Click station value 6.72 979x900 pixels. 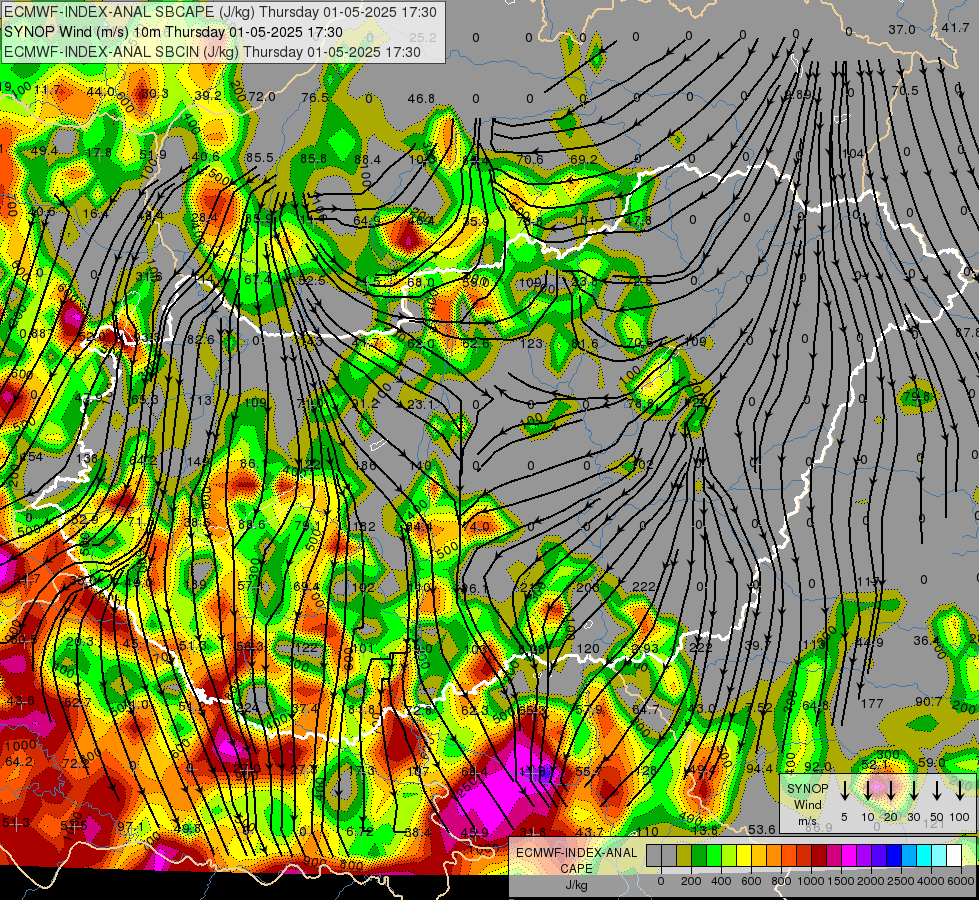(360, 832)
